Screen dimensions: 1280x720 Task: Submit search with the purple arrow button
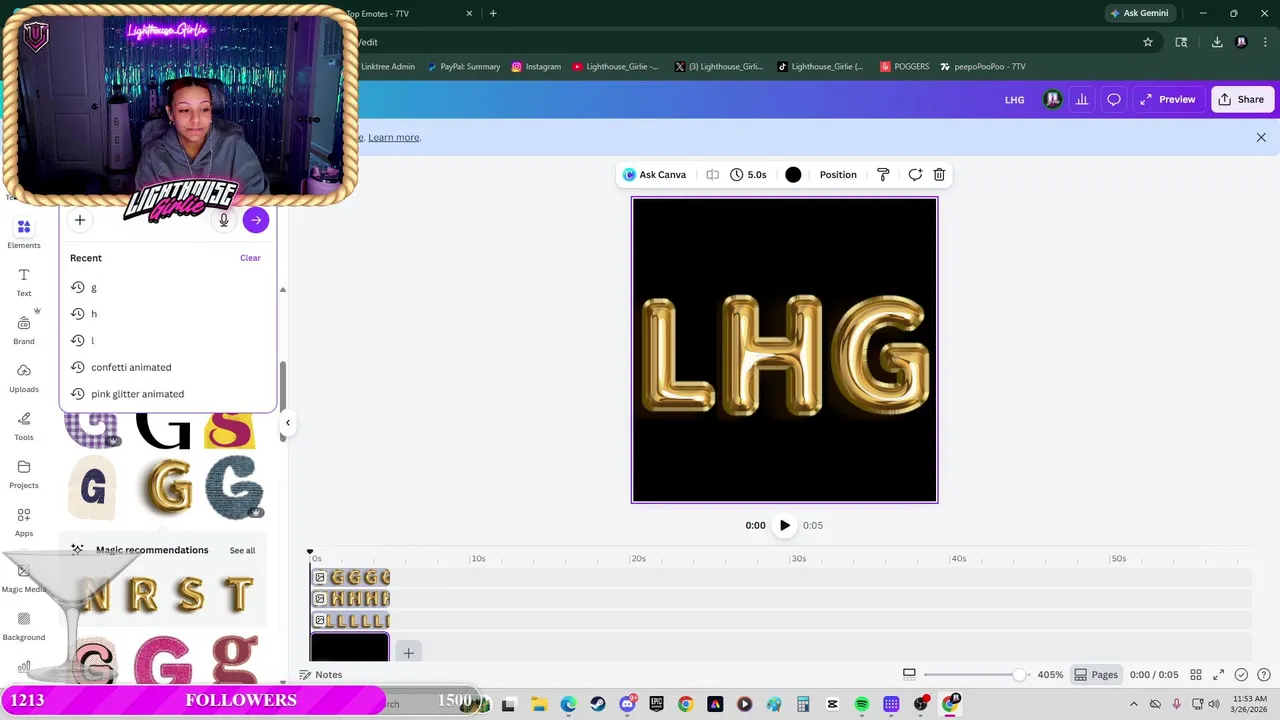point(256,220)
